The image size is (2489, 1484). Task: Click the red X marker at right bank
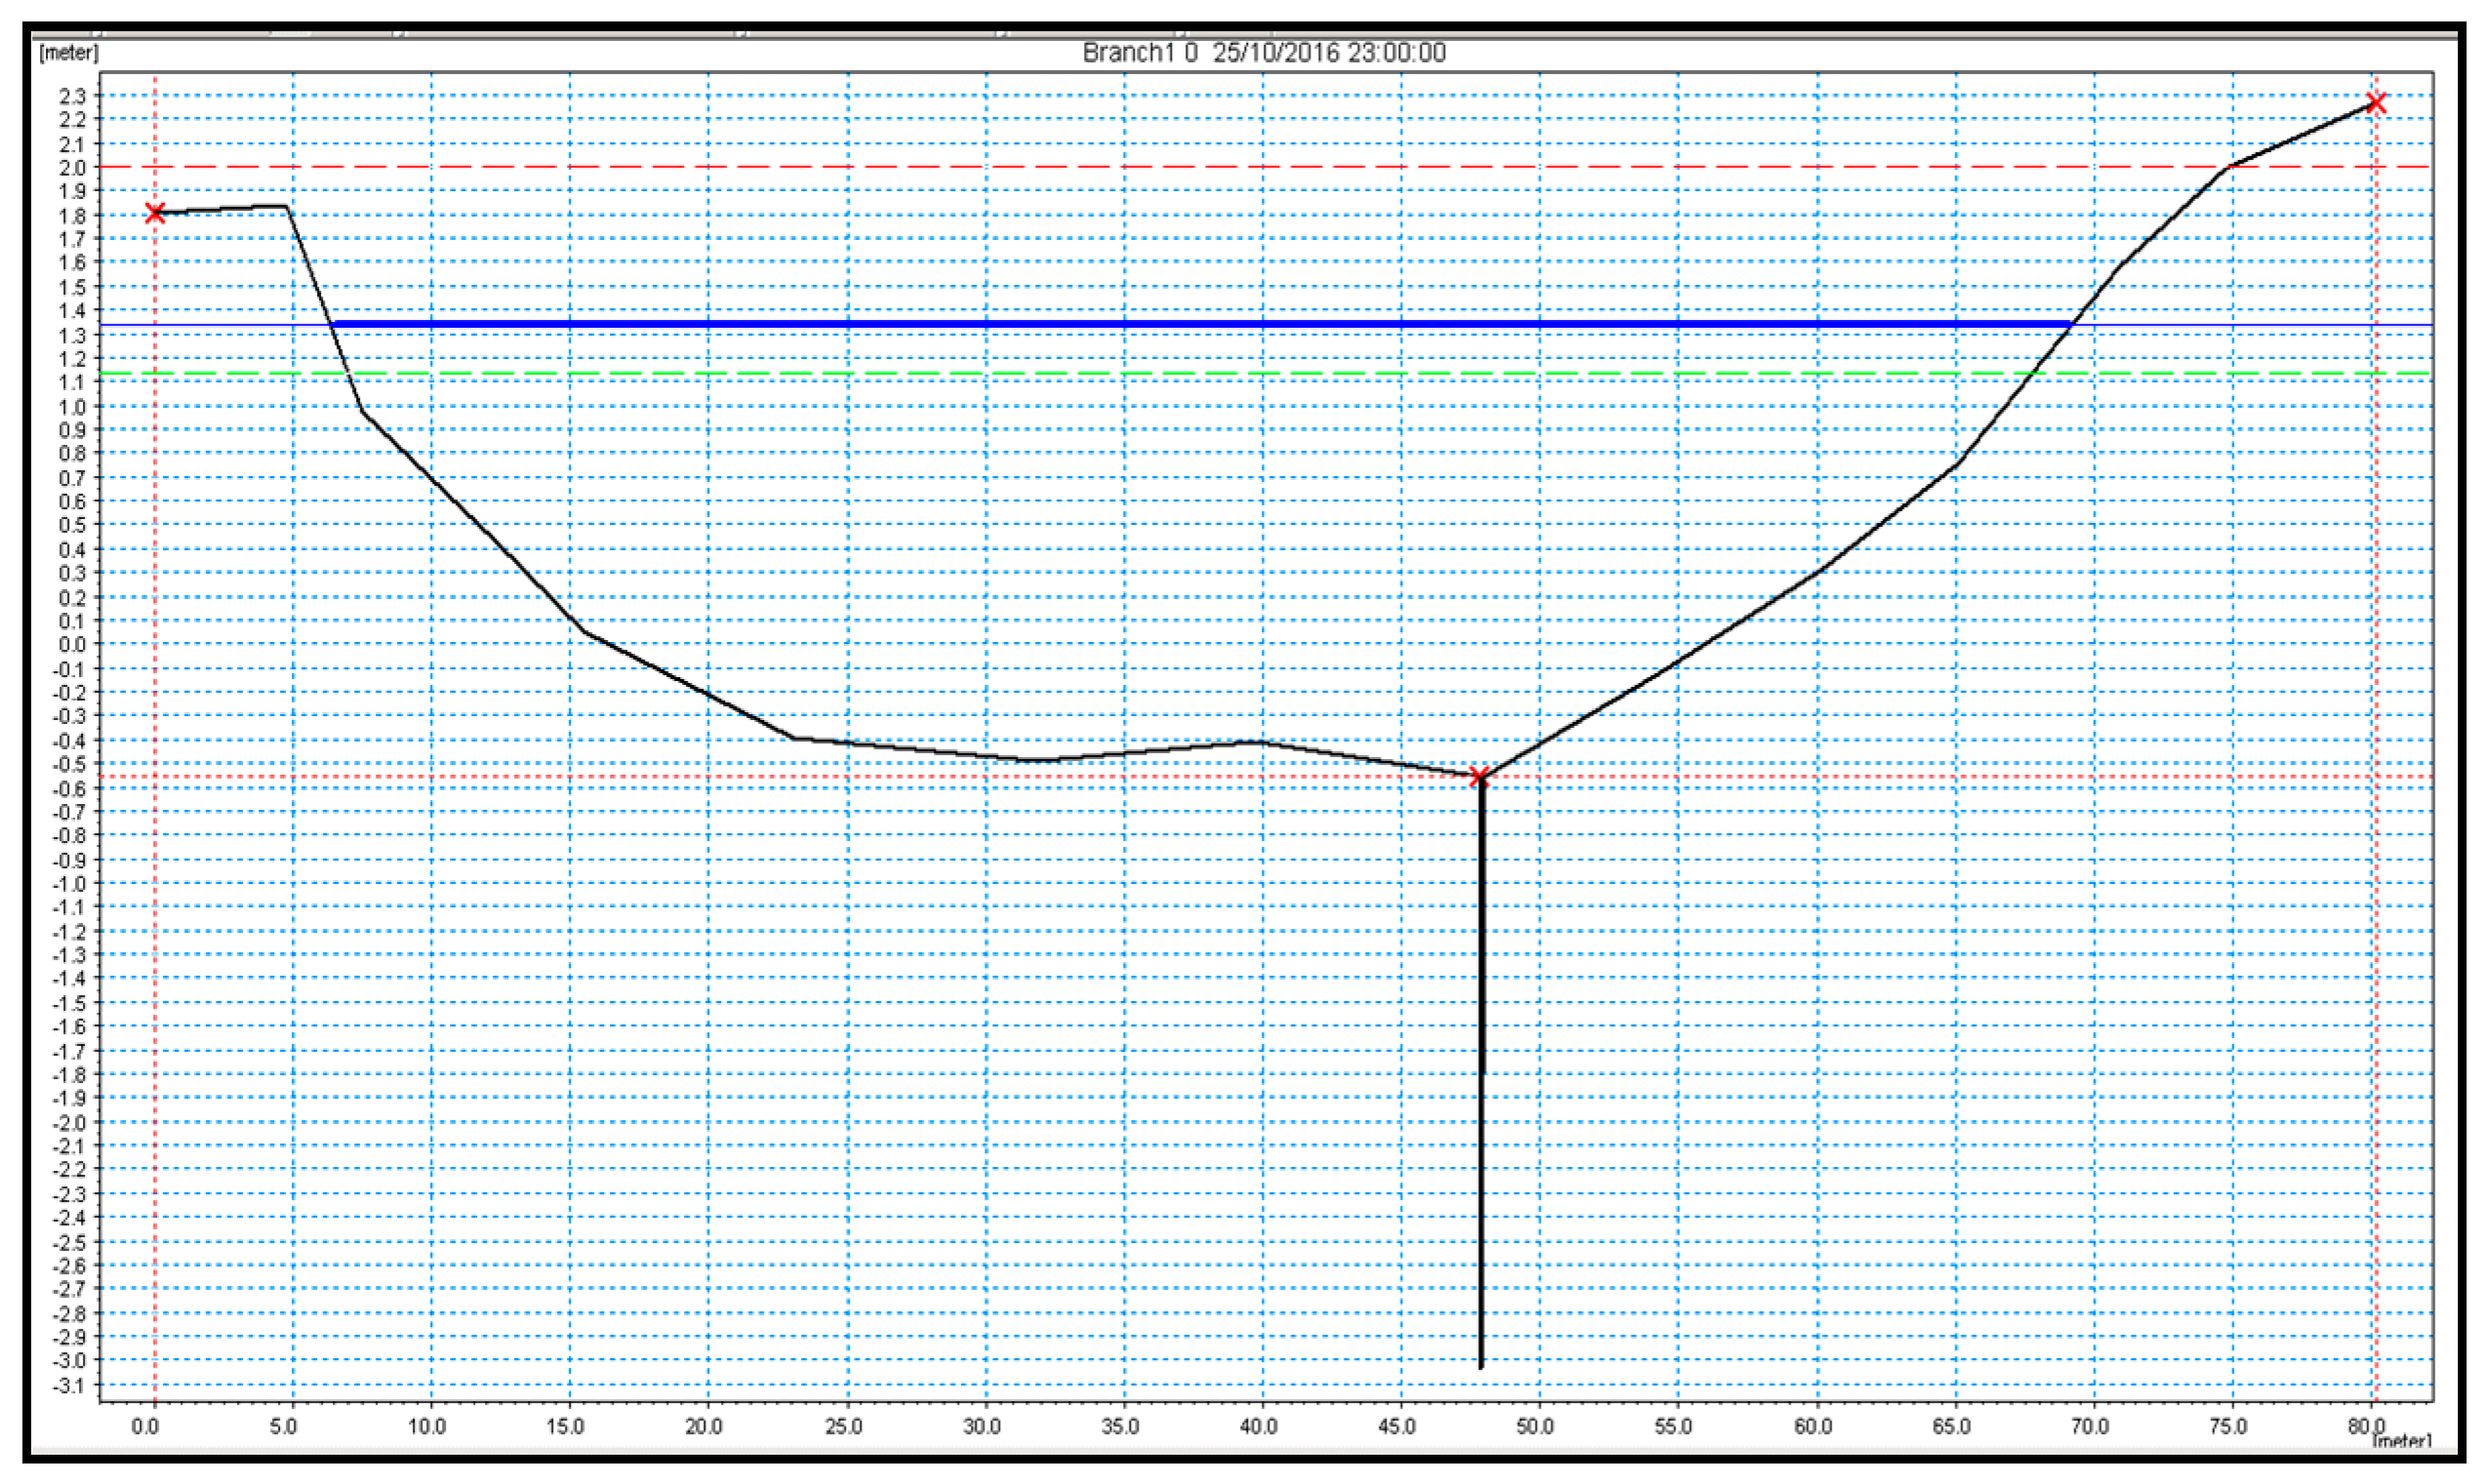tap(2377, 104)
